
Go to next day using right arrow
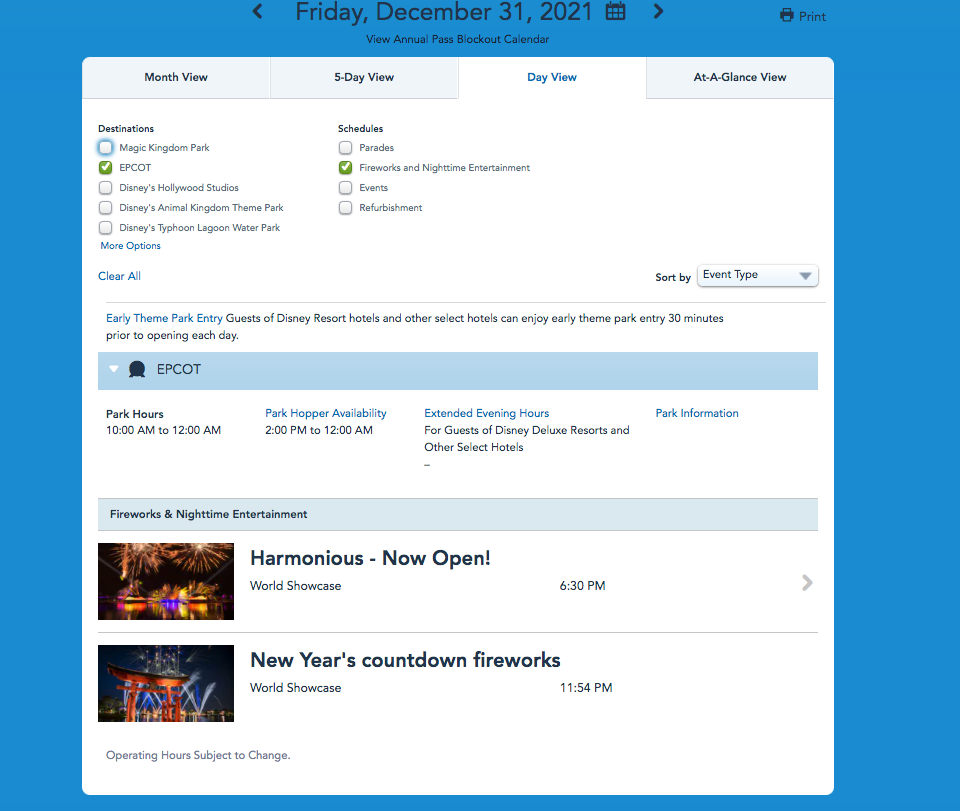point(658,12)
